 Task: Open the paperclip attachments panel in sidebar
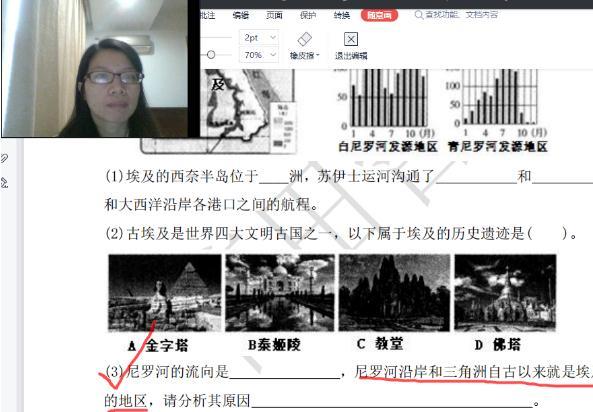tap(4, 158)
